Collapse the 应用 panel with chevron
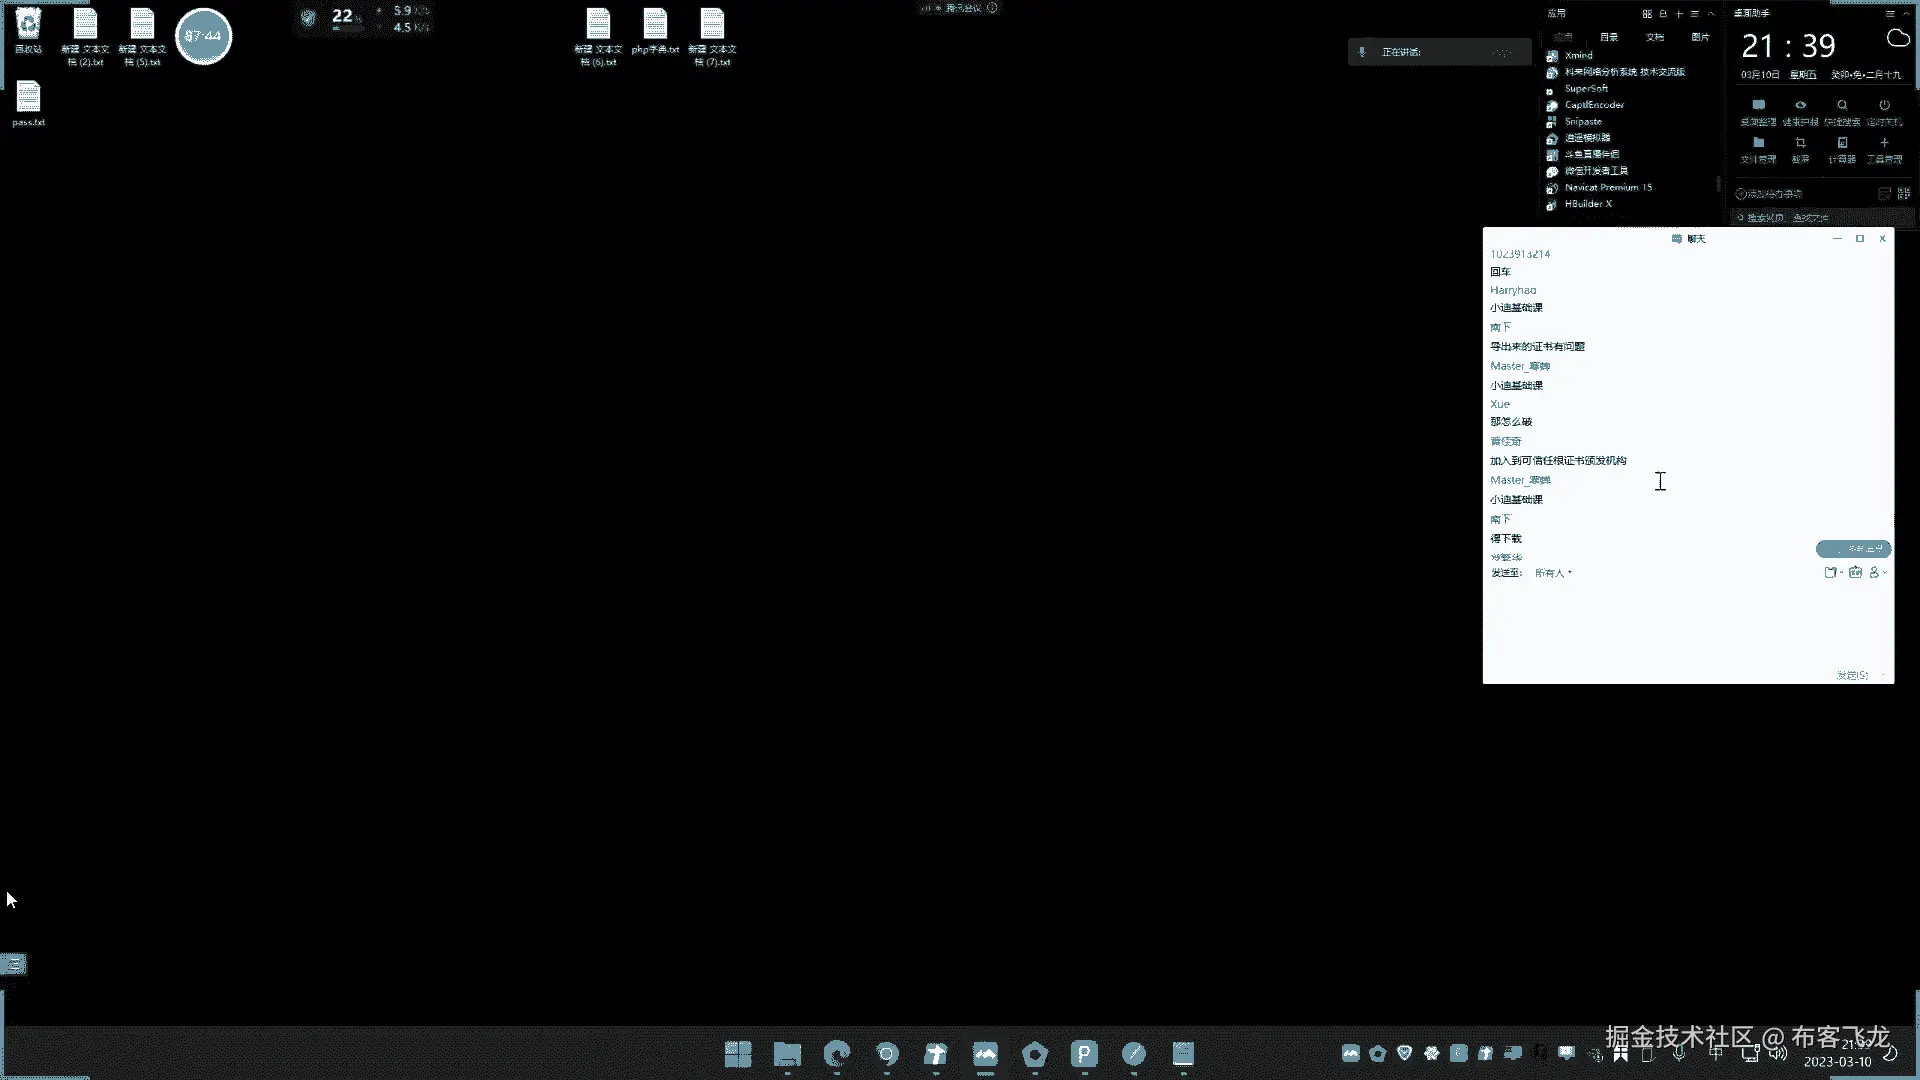 (1711, 13)
